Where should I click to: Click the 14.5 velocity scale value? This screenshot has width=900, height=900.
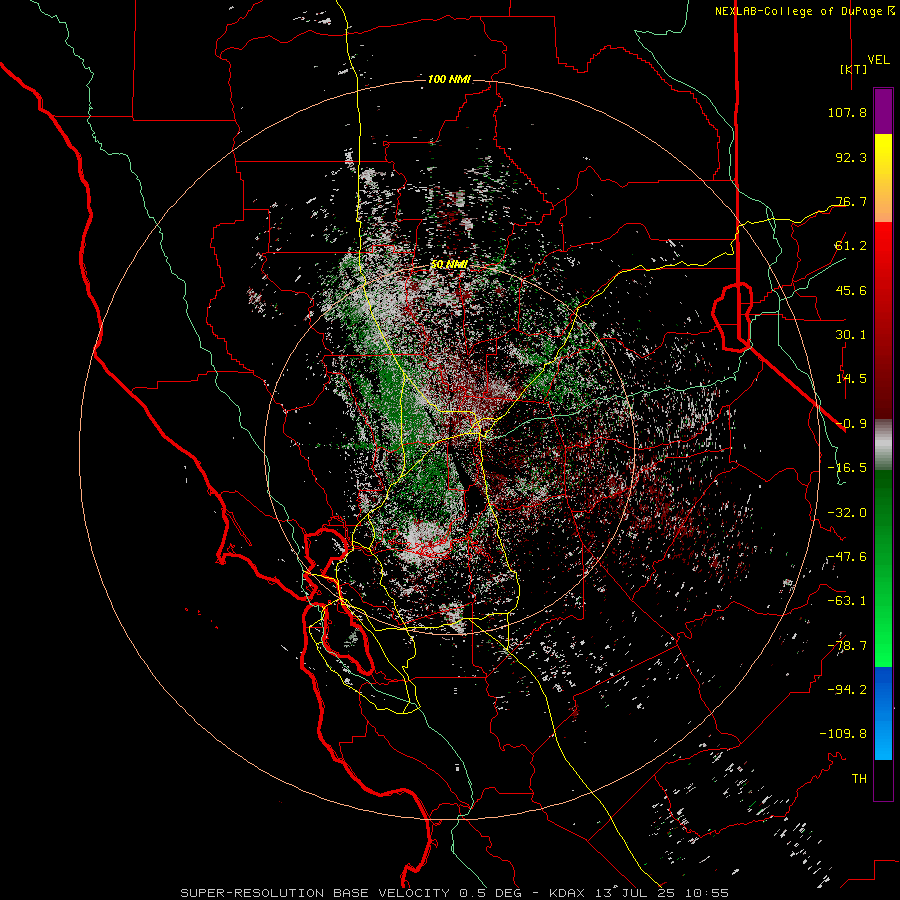pyautogui.click(x=851, y=379)
